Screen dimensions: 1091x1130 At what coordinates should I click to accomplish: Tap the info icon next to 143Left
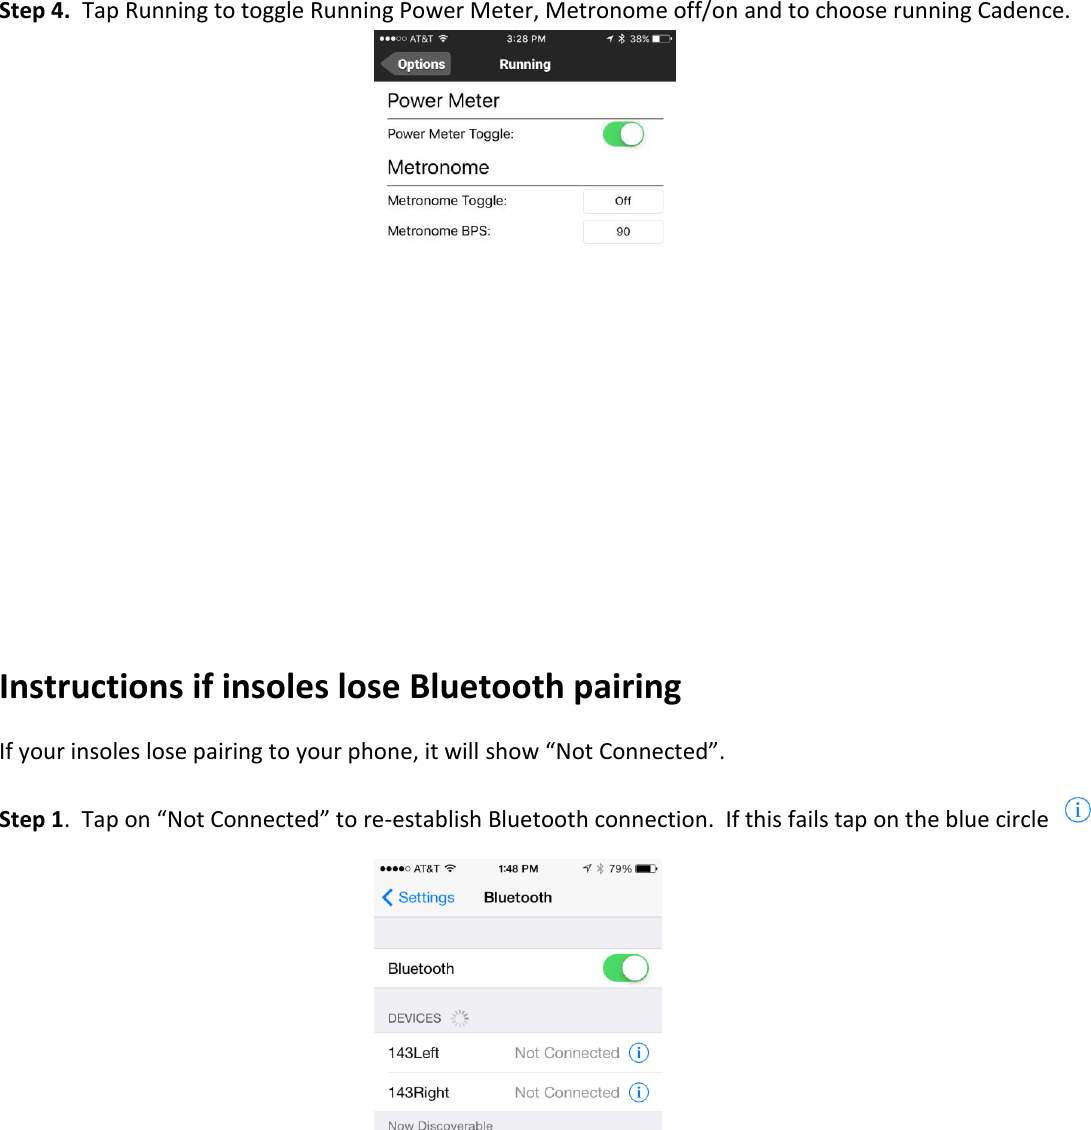point(638,1052)
